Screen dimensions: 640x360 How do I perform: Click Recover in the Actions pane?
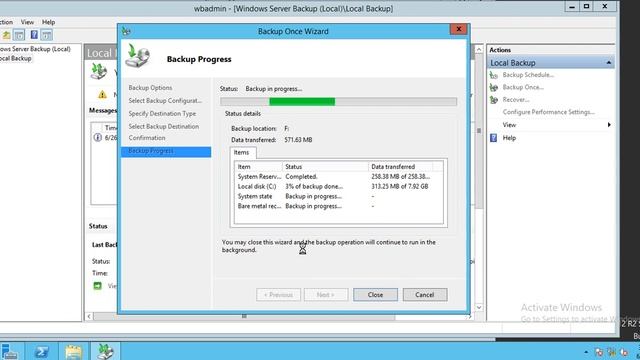[516, 99]
